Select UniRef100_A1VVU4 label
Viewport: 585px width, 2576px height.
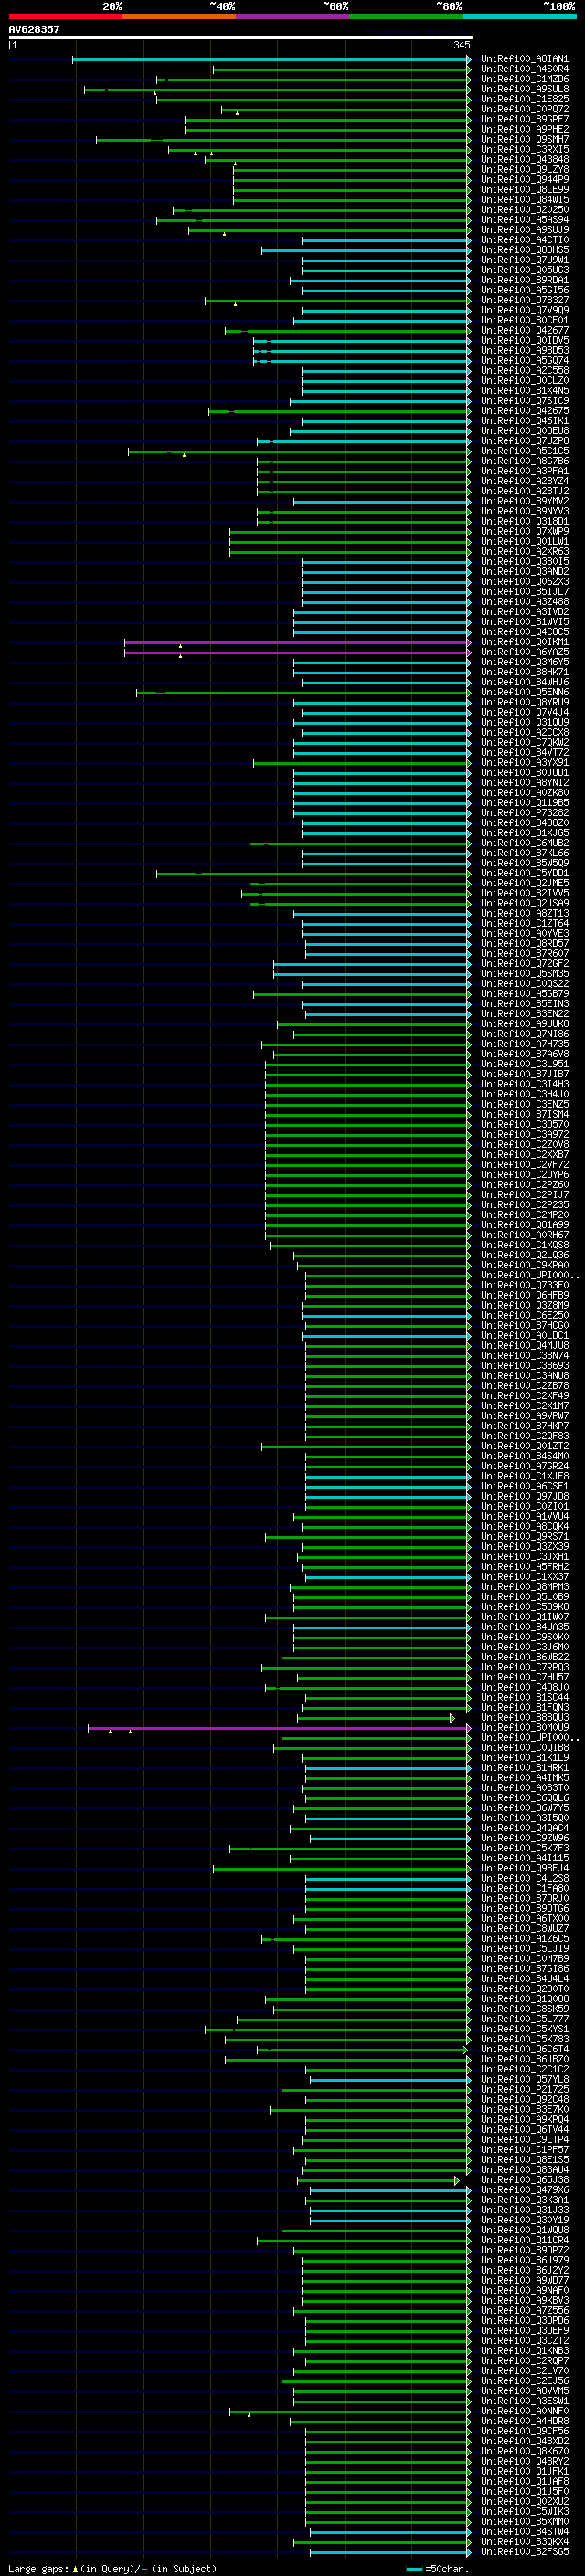coord(525,1517)
